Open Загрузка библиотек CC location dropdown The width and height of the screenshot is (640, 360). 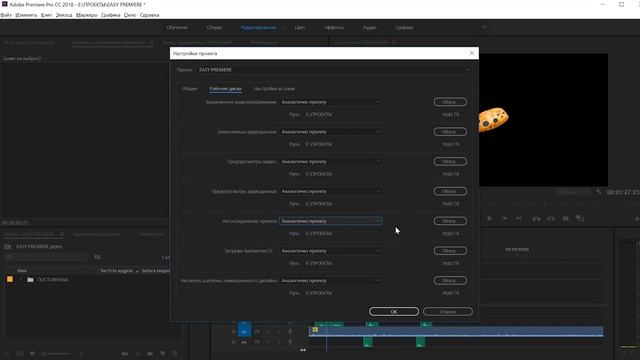(331, 251)
